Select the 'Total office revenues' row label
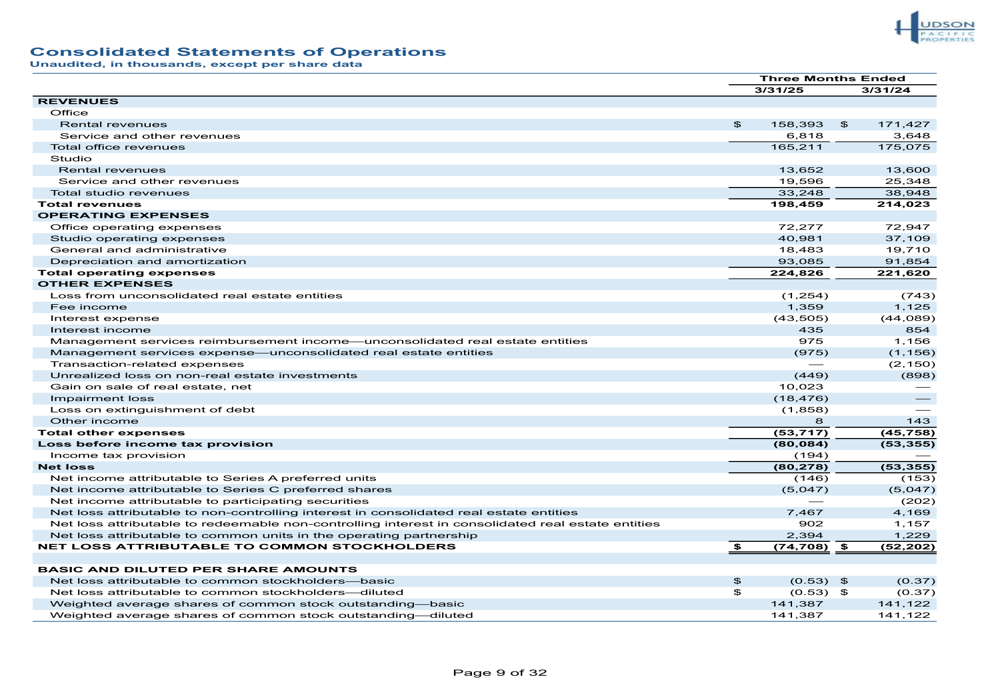 coord(117,147)
